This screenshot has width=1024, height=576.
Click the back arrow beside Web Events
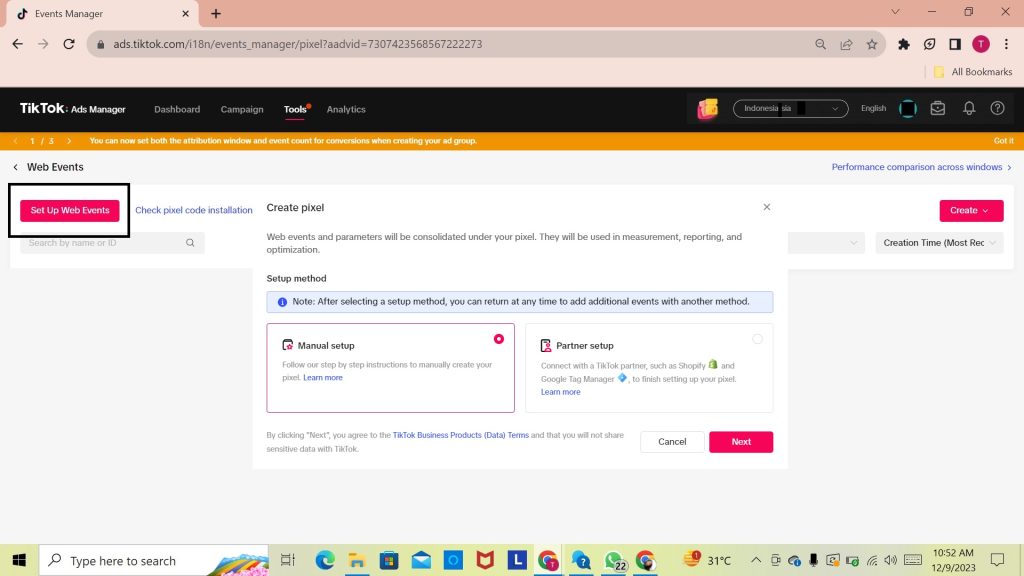(x=16, y=167)
